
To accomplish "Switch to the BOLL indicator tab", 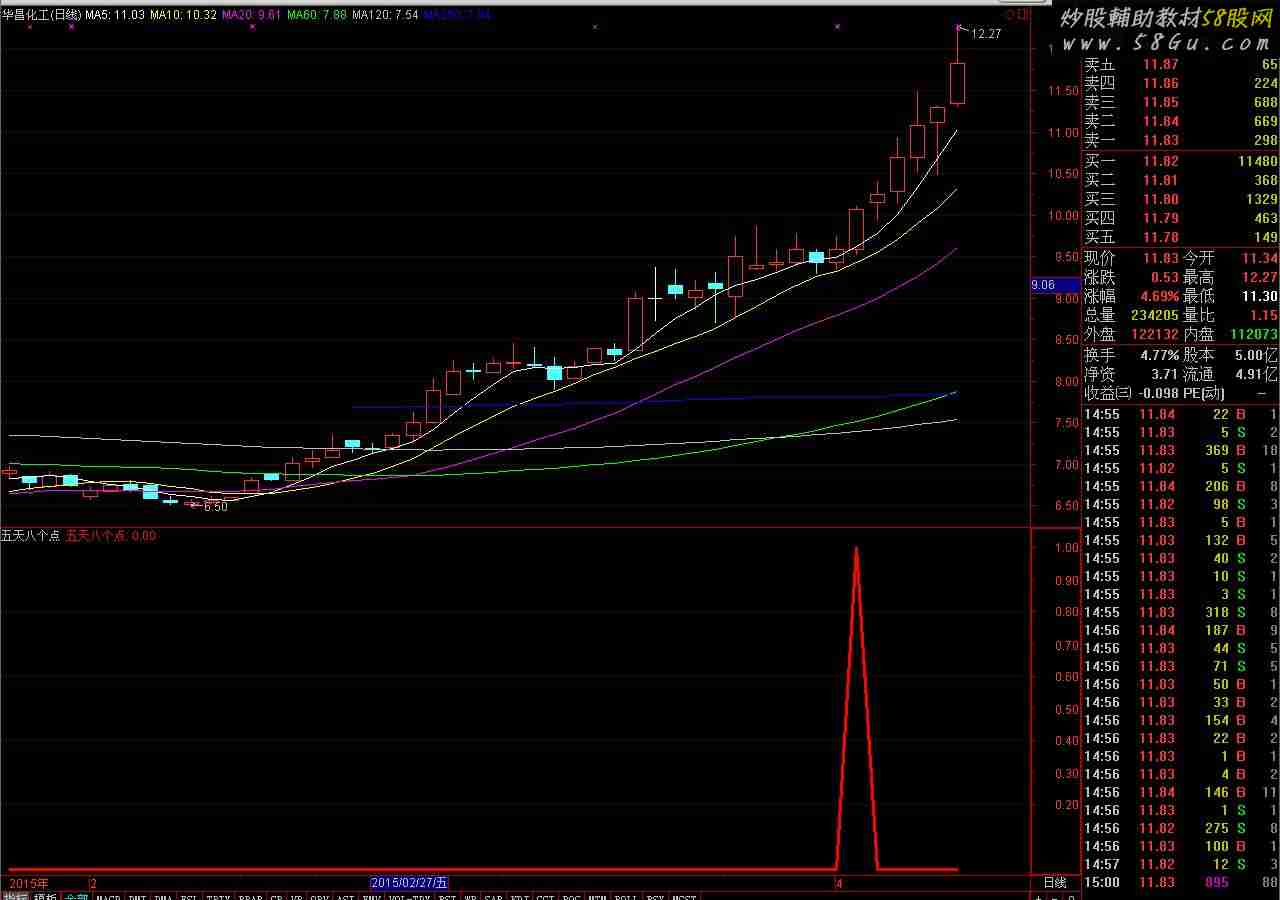I will [x=626, y=897].
